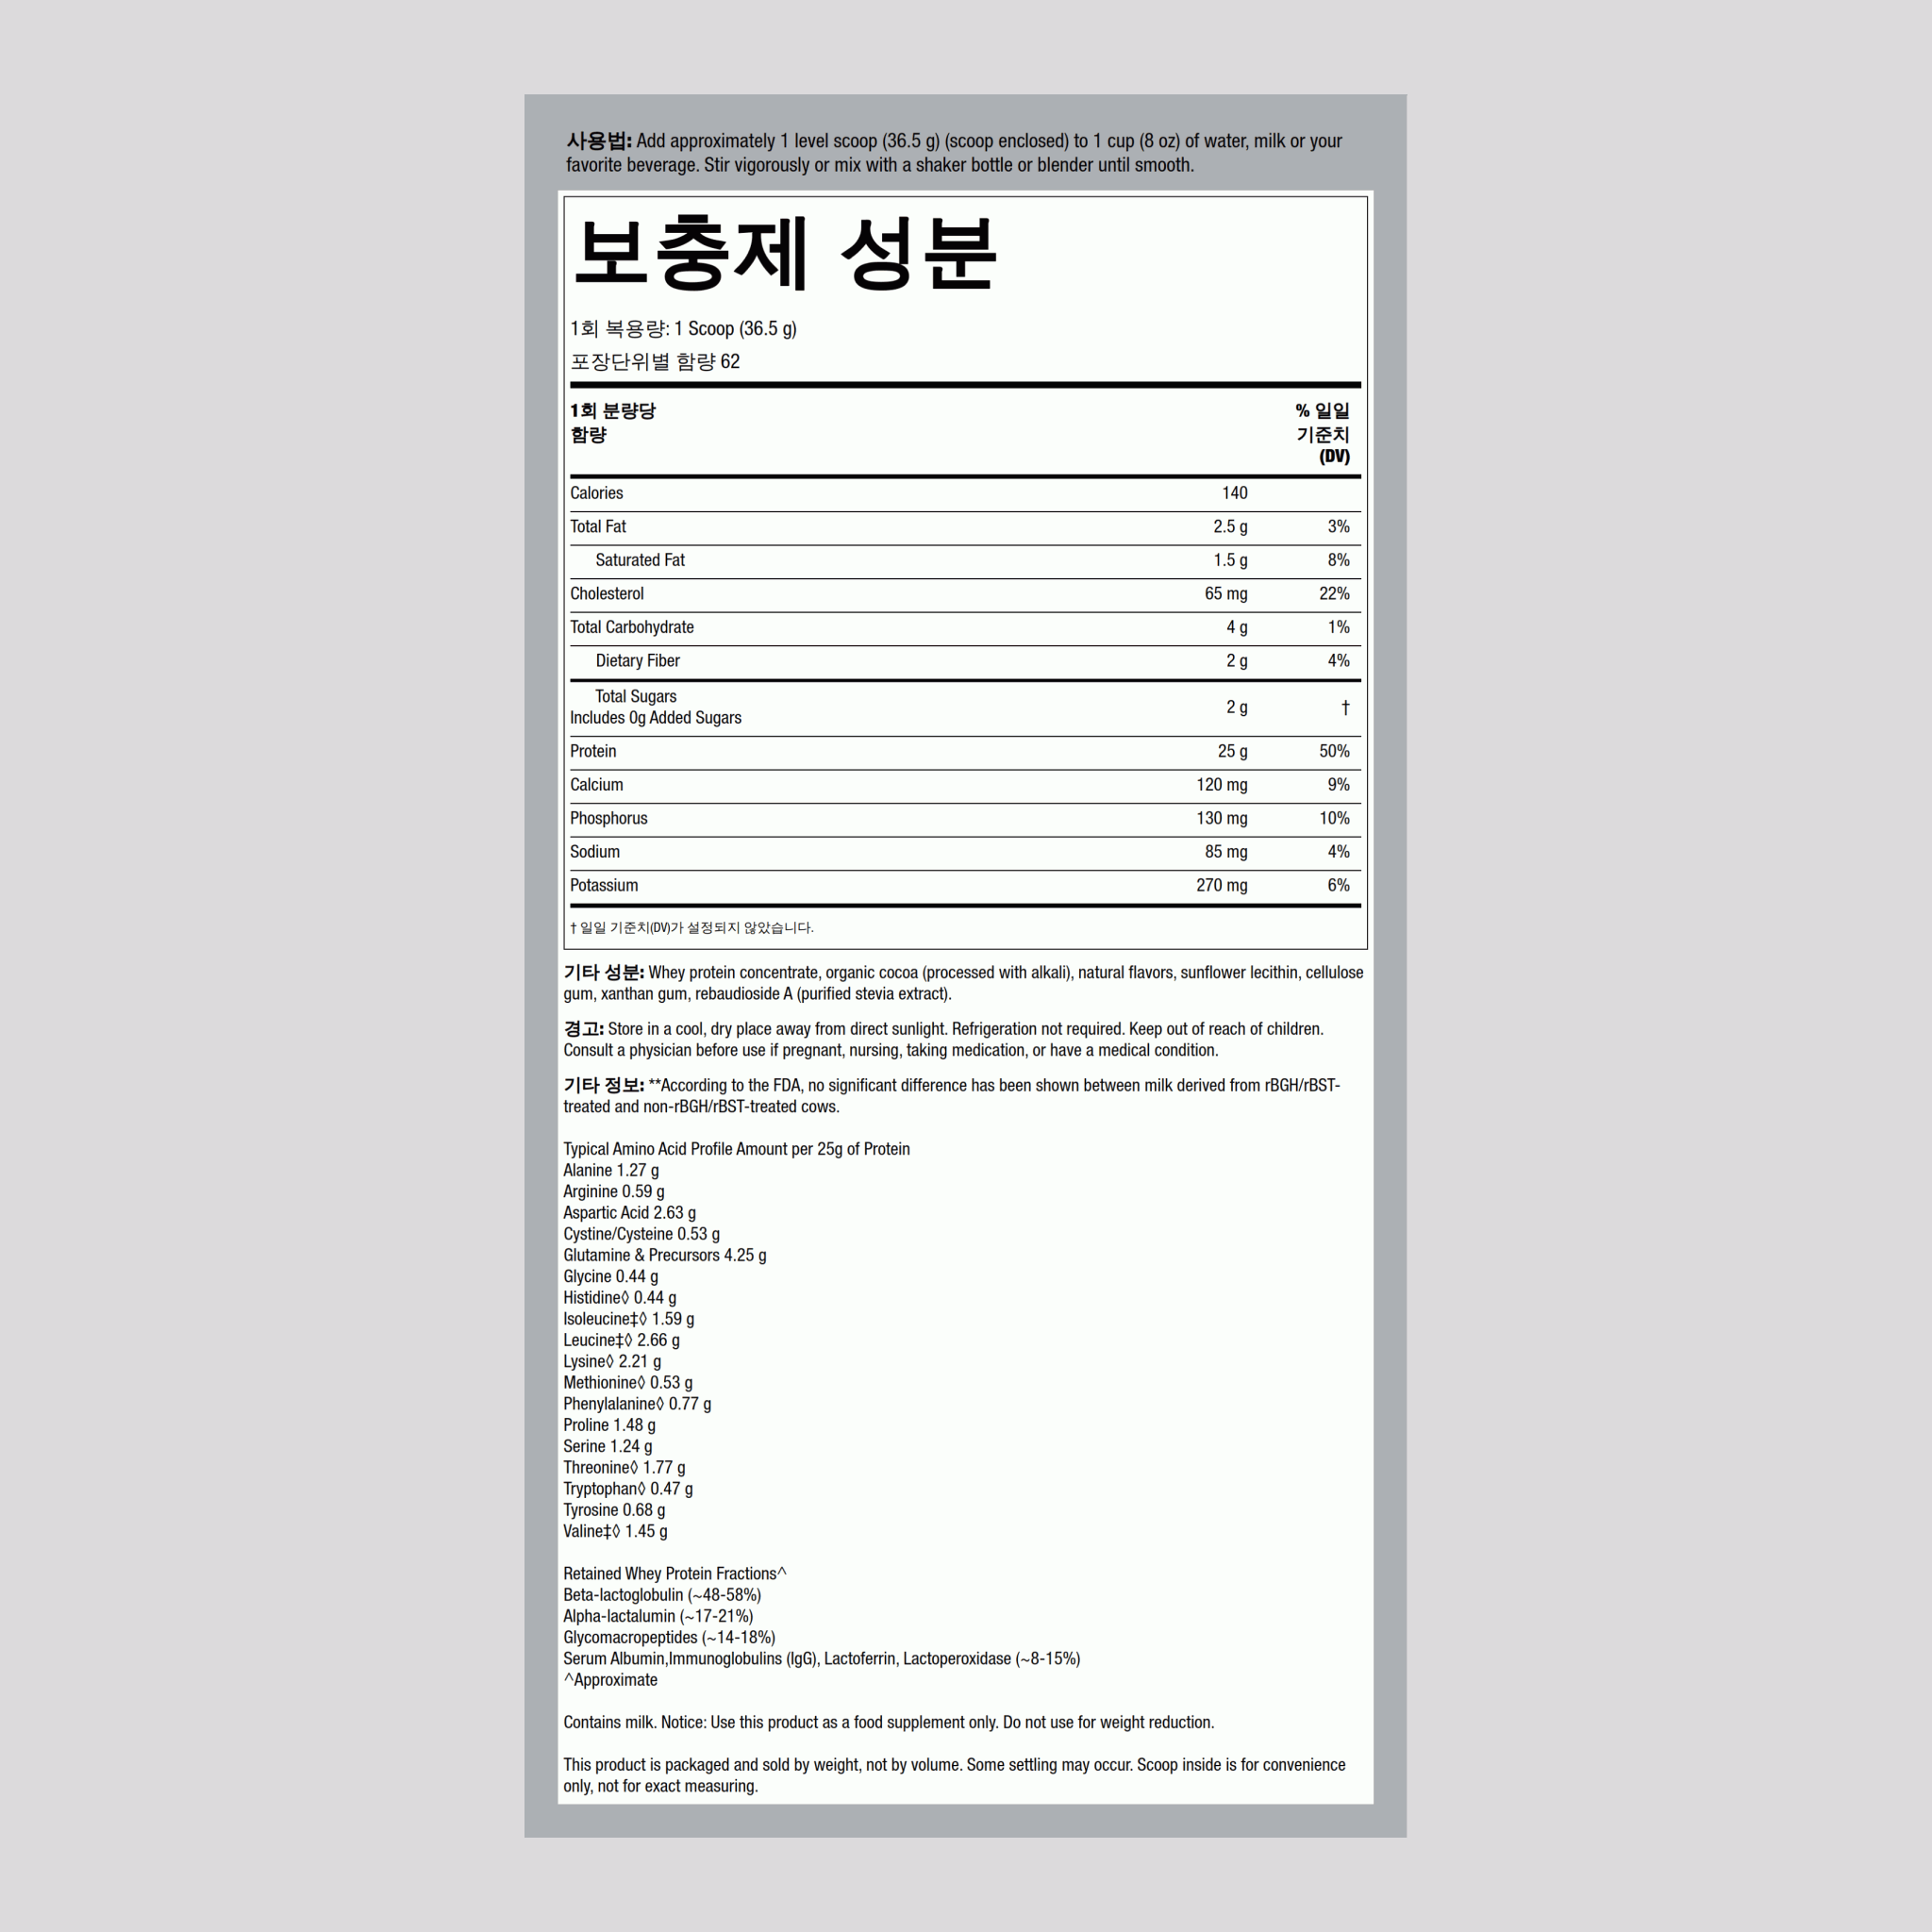Click the Calories value '140'
The width and height of the screenshot is (1932, 1932).
[1234, 493]
